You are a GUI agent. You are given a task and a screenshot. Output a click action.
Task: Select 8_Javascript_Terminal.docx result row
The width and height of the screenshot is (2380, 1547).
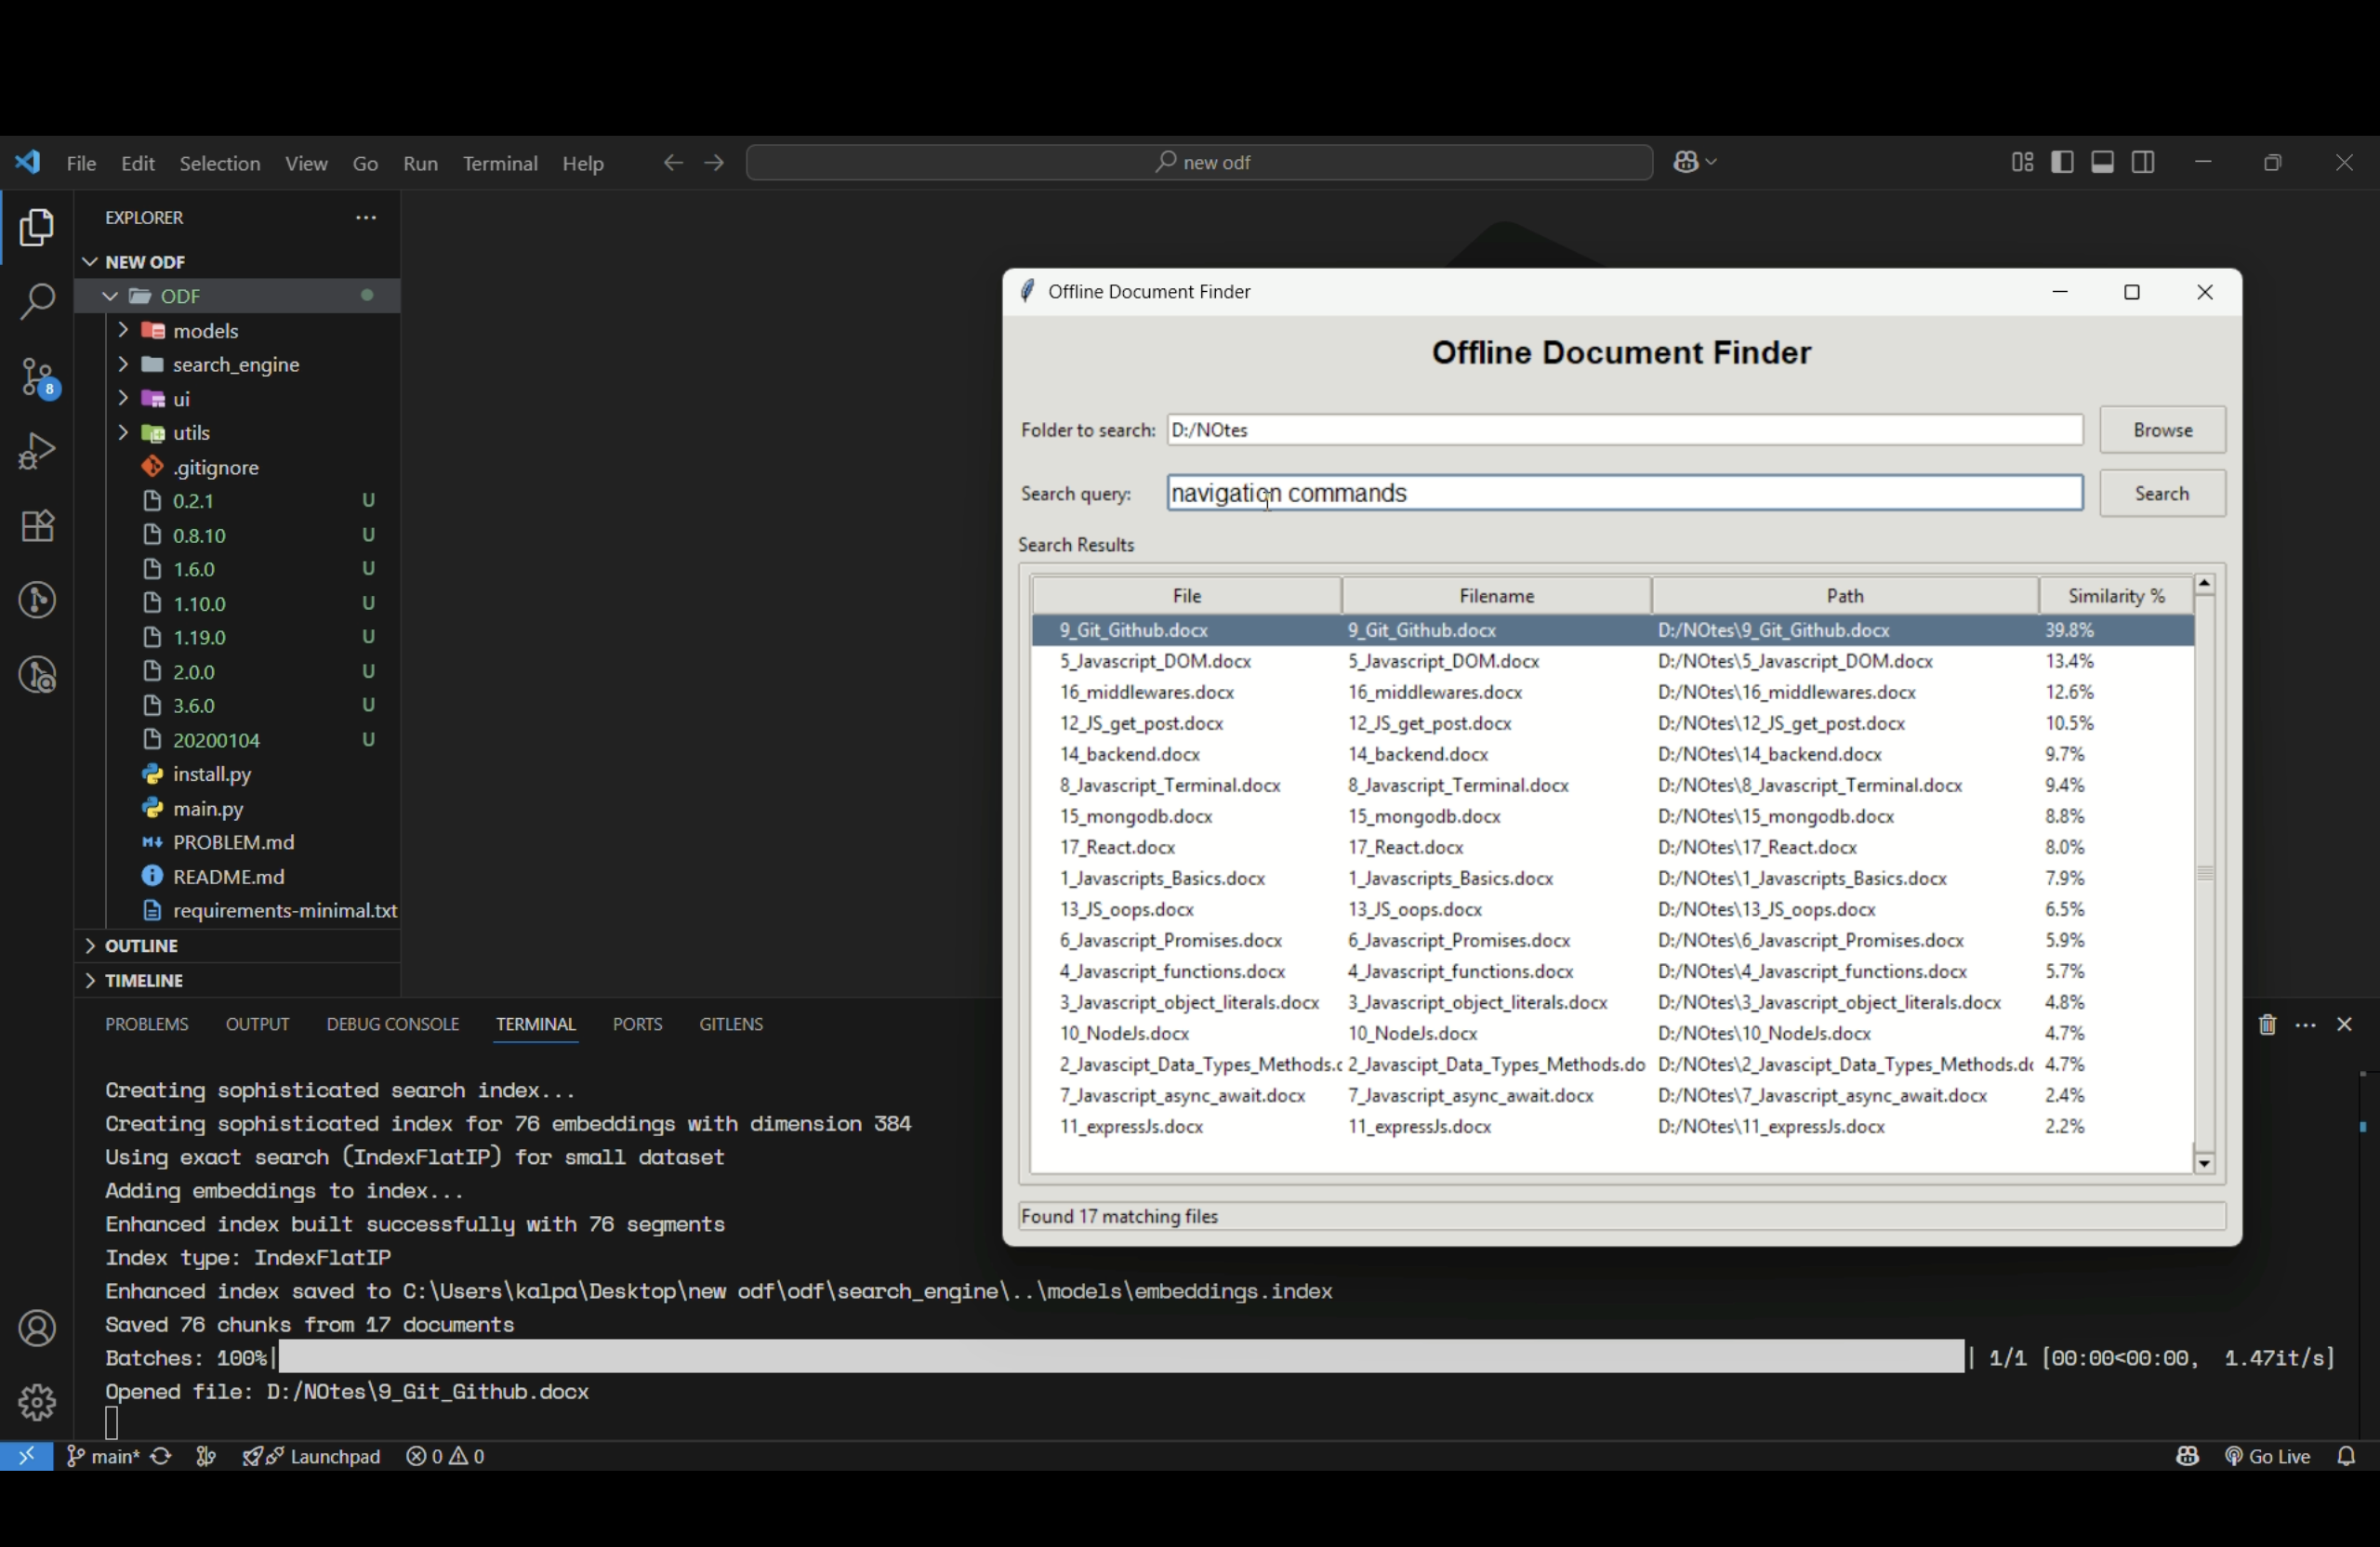1612,785
